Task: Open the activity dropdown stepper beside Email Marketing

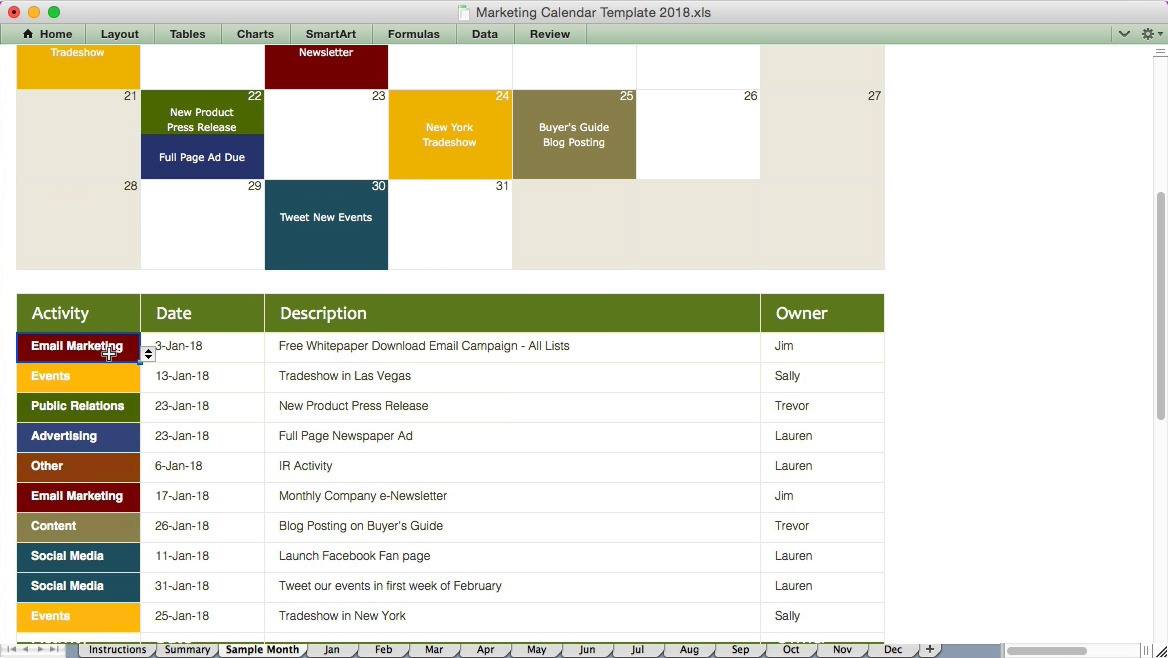Action: click(148, 354)
